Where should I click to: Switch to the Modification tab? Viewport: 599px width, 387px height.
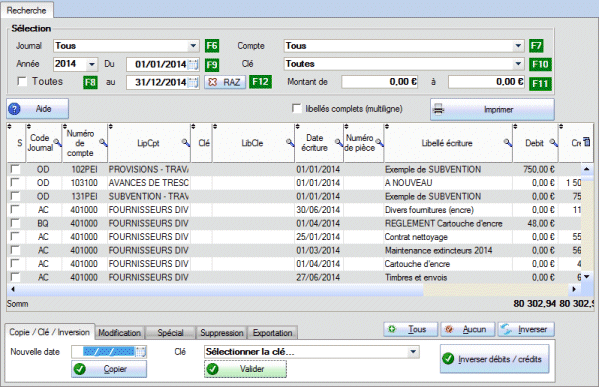coord(120,333)
